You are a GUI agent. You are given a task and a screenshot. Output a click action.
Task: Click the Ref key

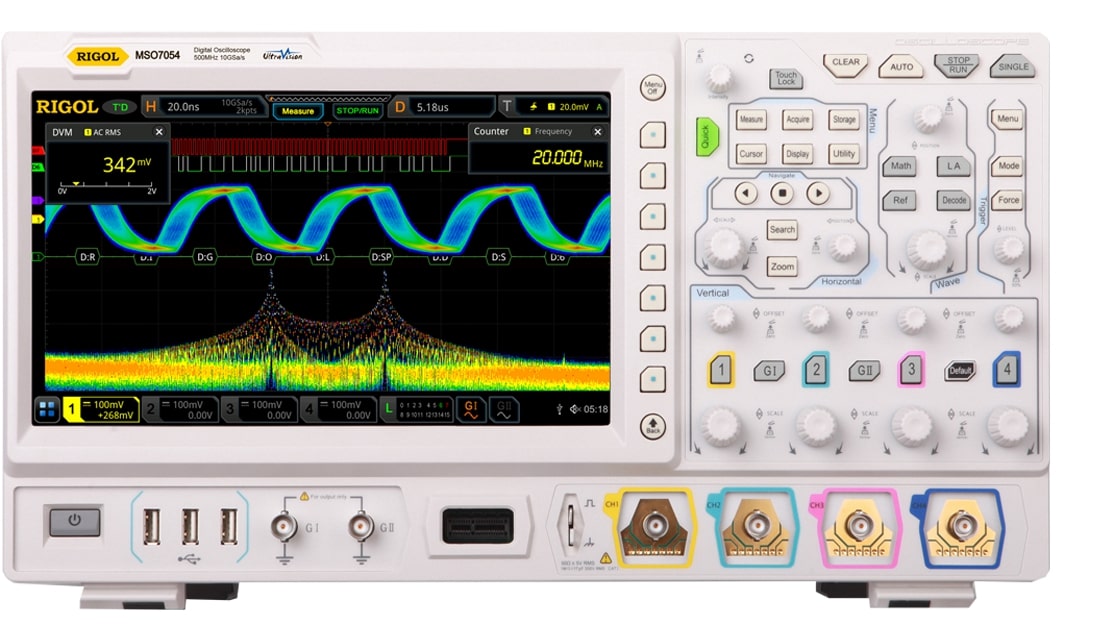pos(900,201)
